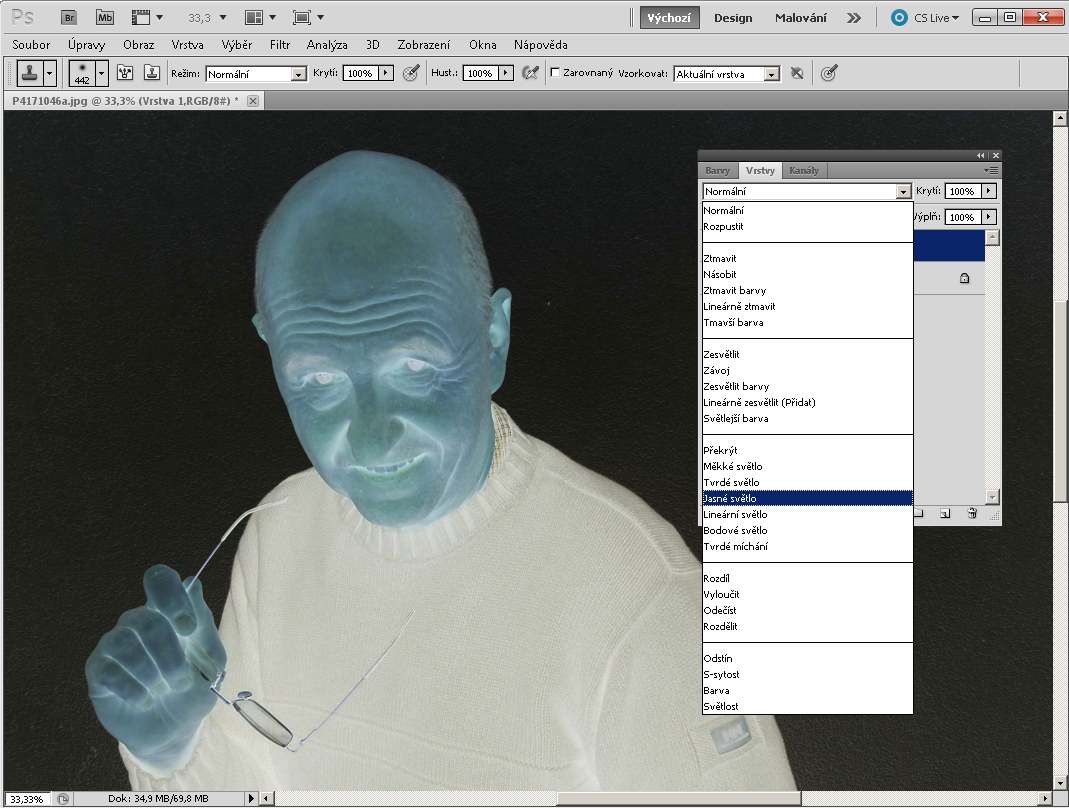Enable the Zarovnaný checkbox
Image resolution: width=1069 pixels, height=808 pixels.
(x=555, y=73)
